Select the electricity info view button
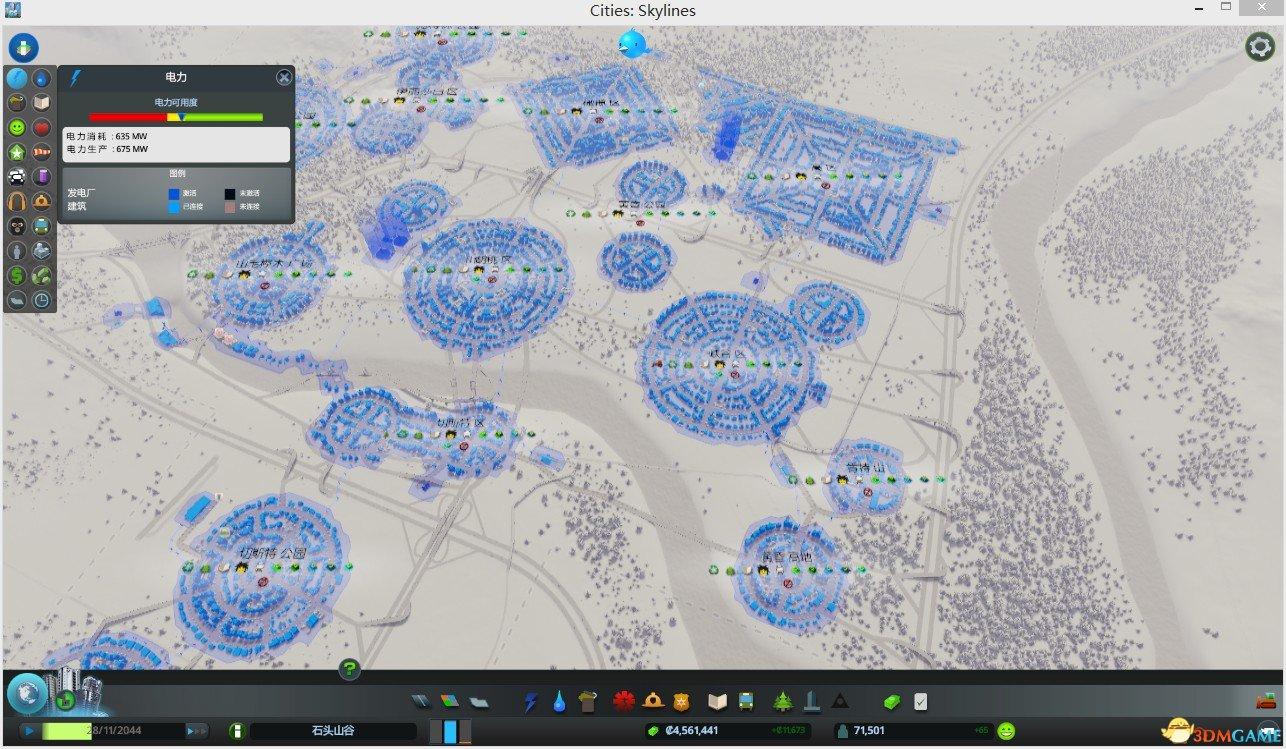Image resolution: width=1286 pixels, height=749 pixels. click(17, 78)
